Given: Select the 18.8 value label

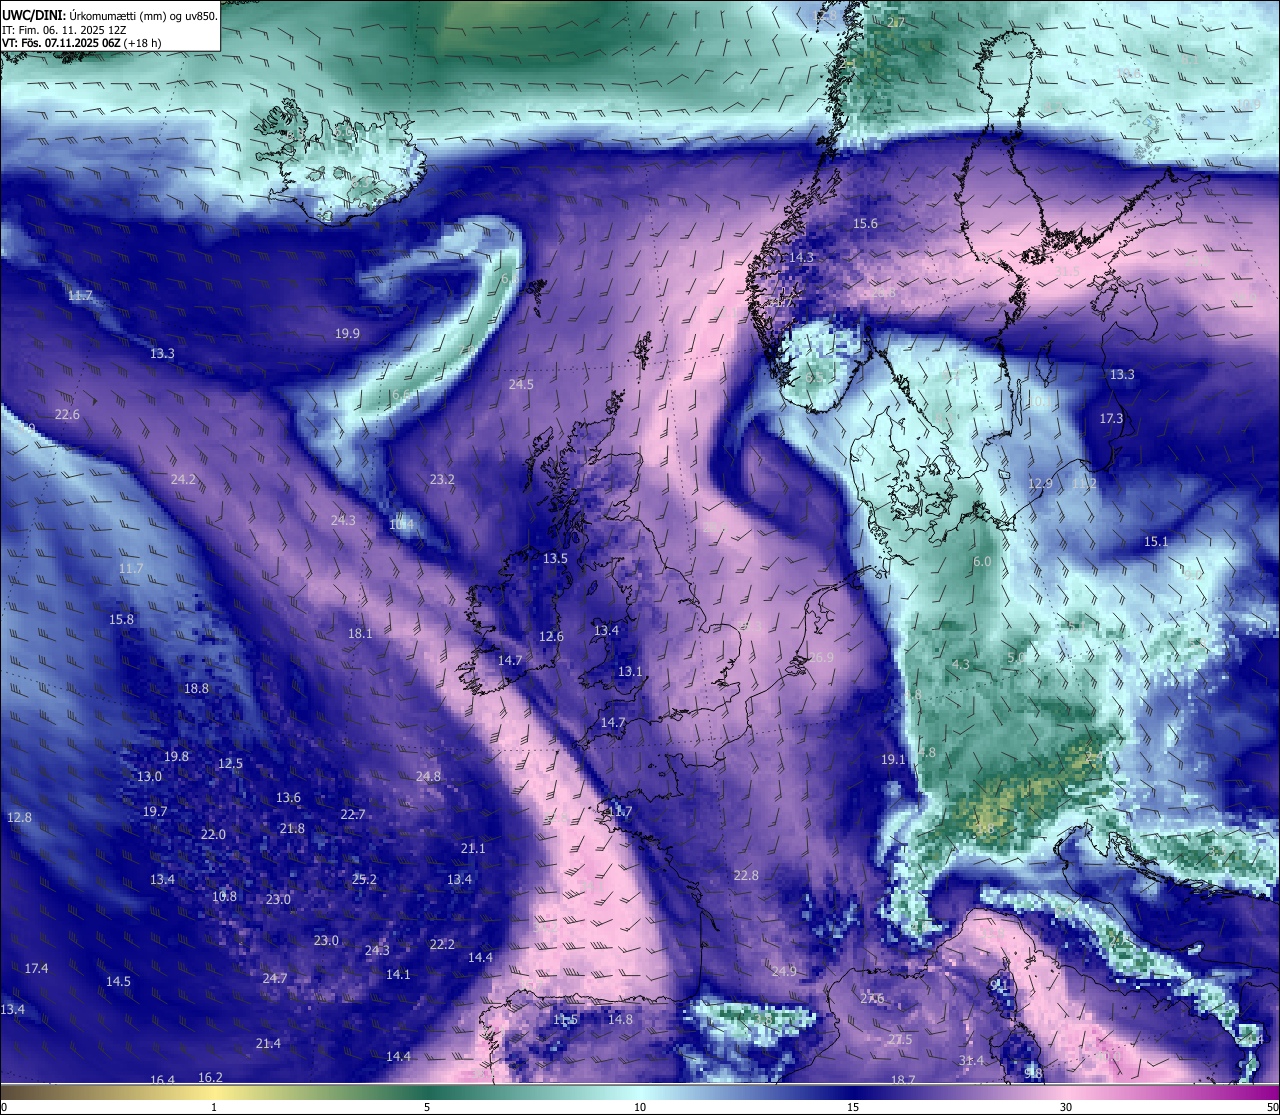Looking at the screenshot, I should tap(196, 689).
